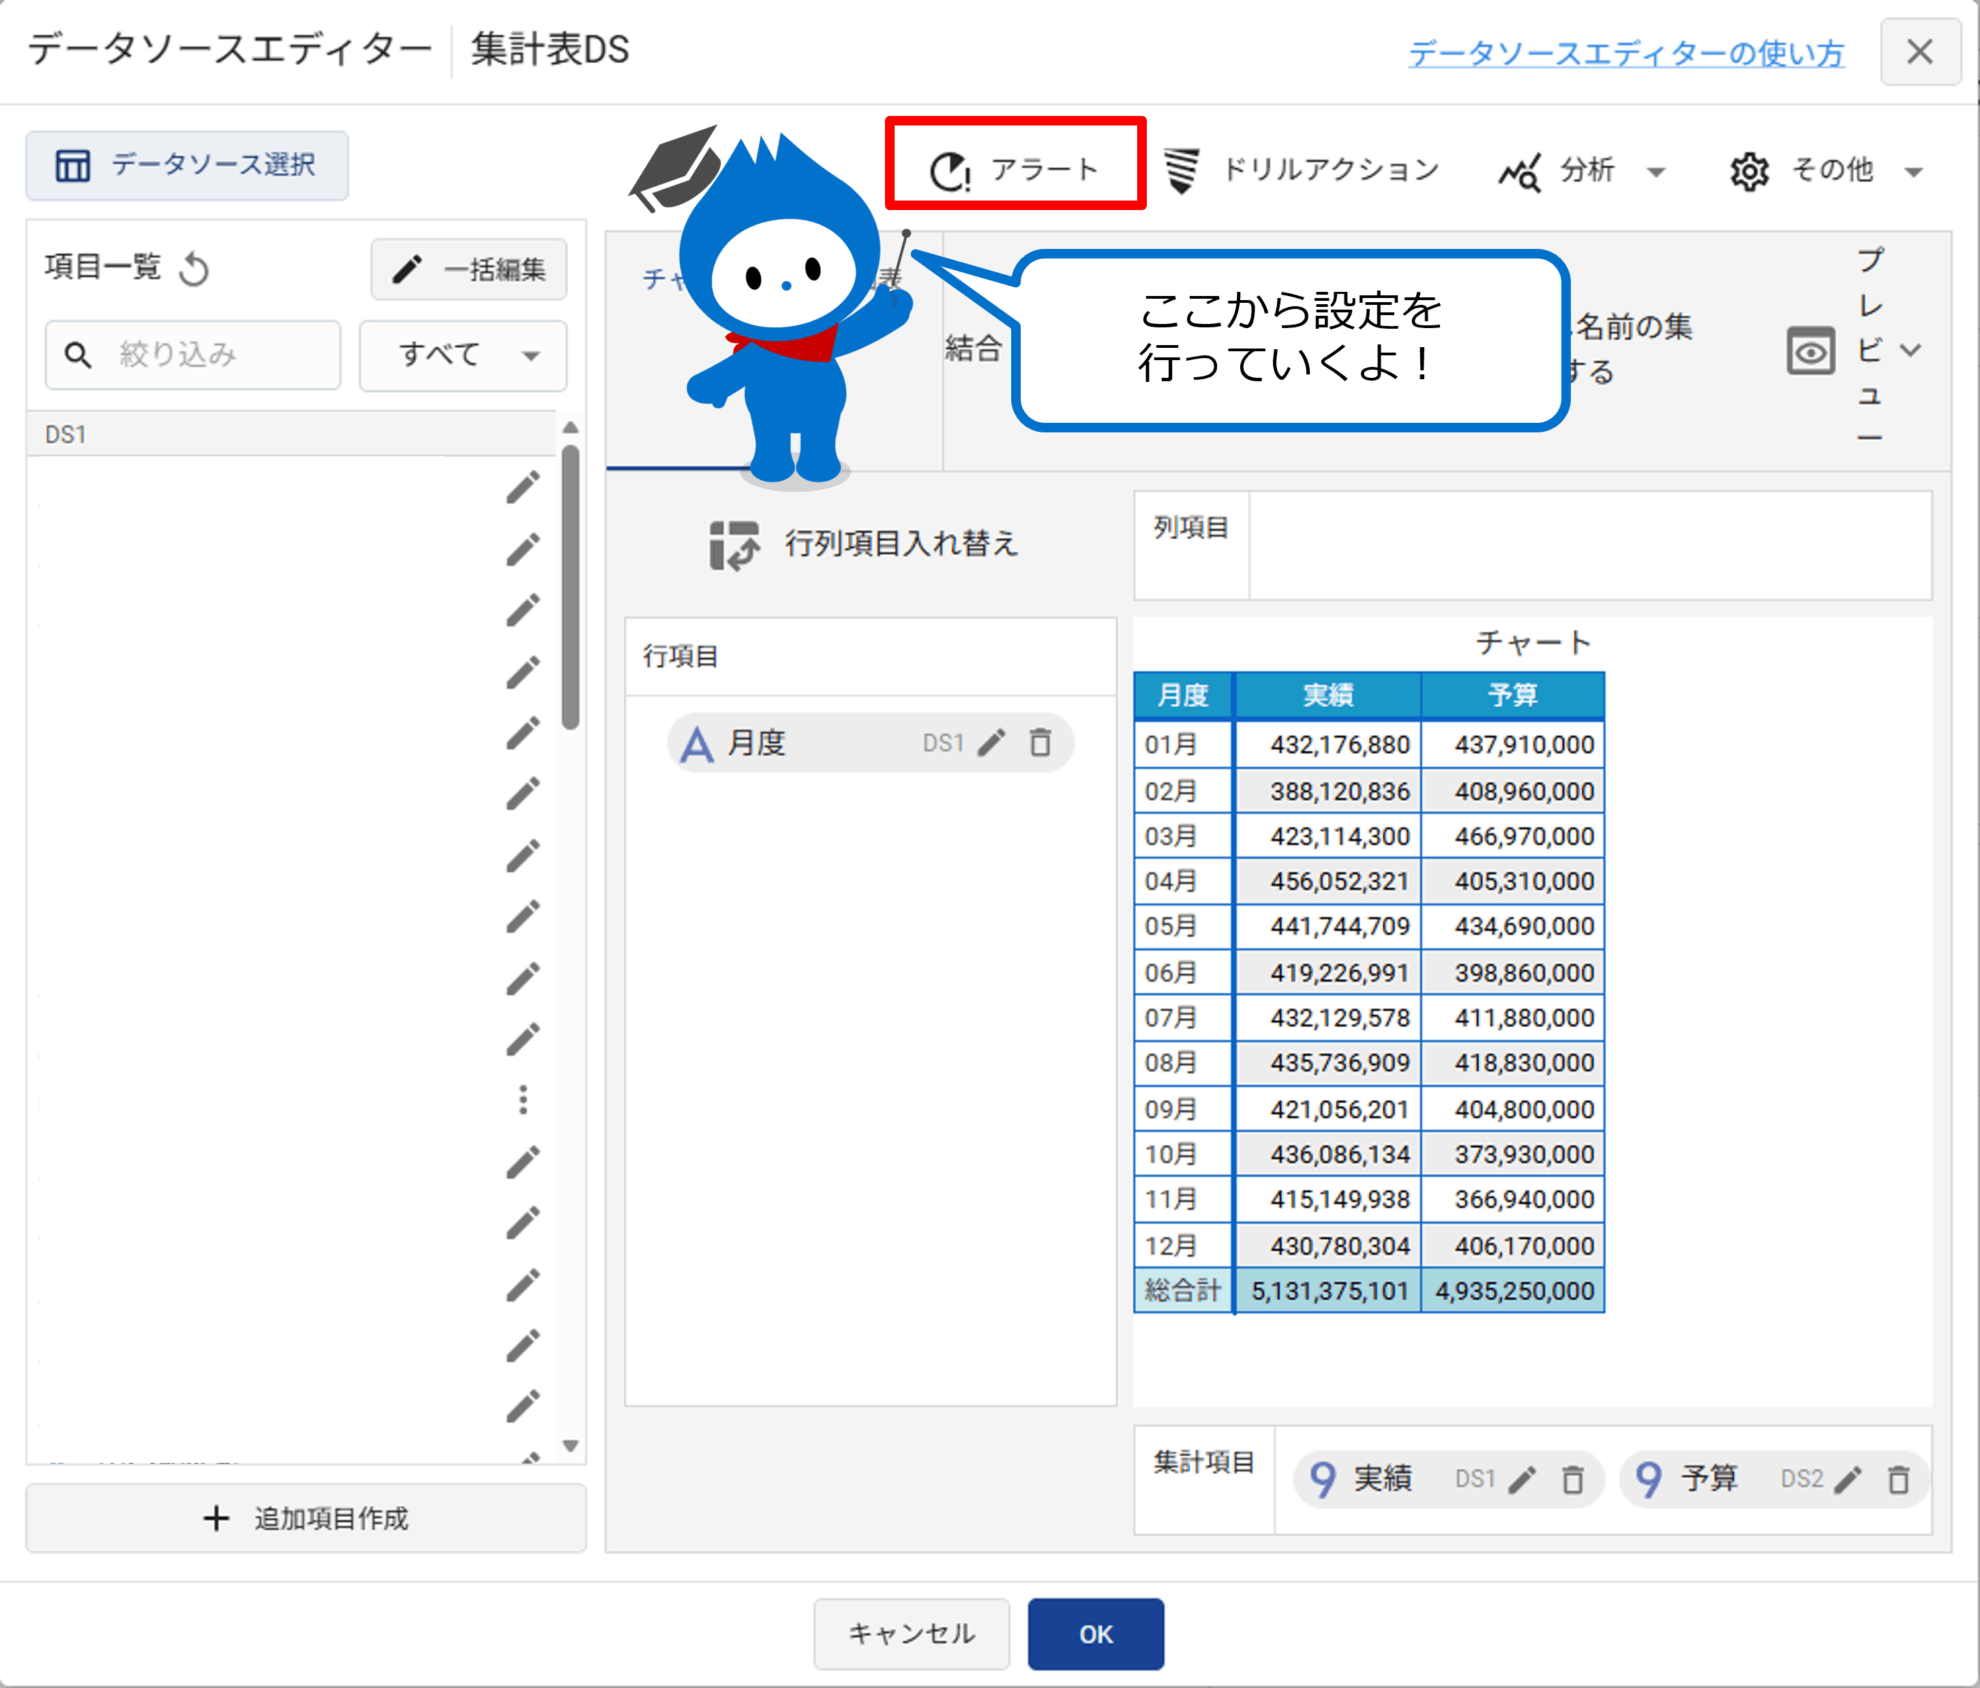Viewport: 1980px width, 1688px height.
Task: Delete the 予算 aggregate item
Action: click(x=1898, y=1479)
